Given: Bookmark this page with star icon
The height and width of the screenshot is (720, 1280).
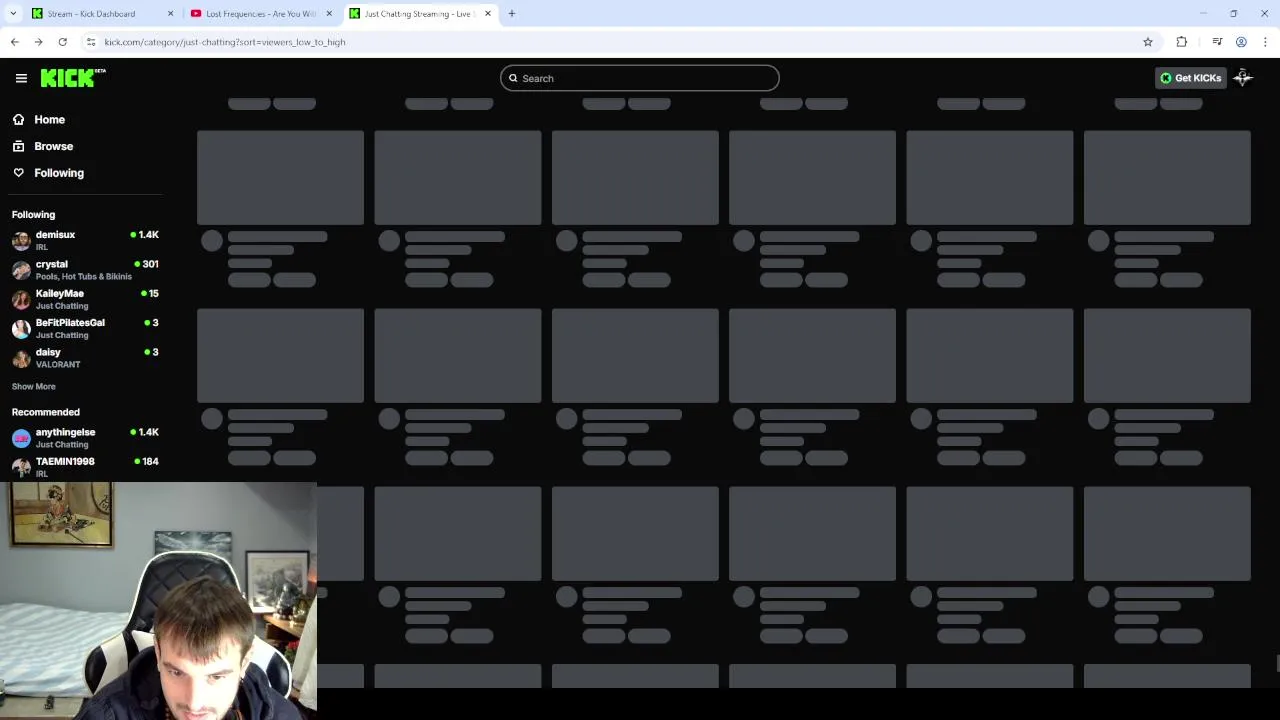Looking at the screenshot, I should [1148, 42].
